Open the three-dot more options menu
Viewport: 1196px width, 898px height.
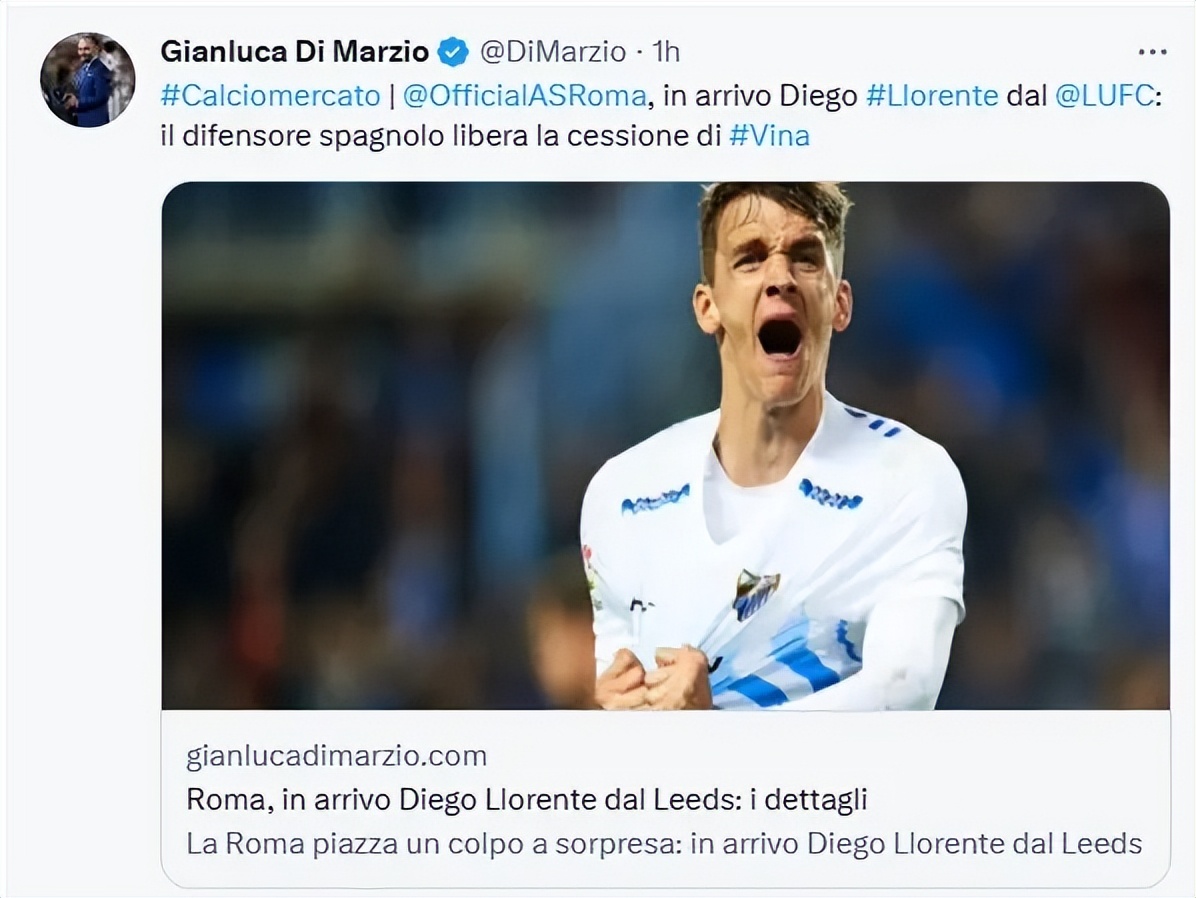[1152, 52]
